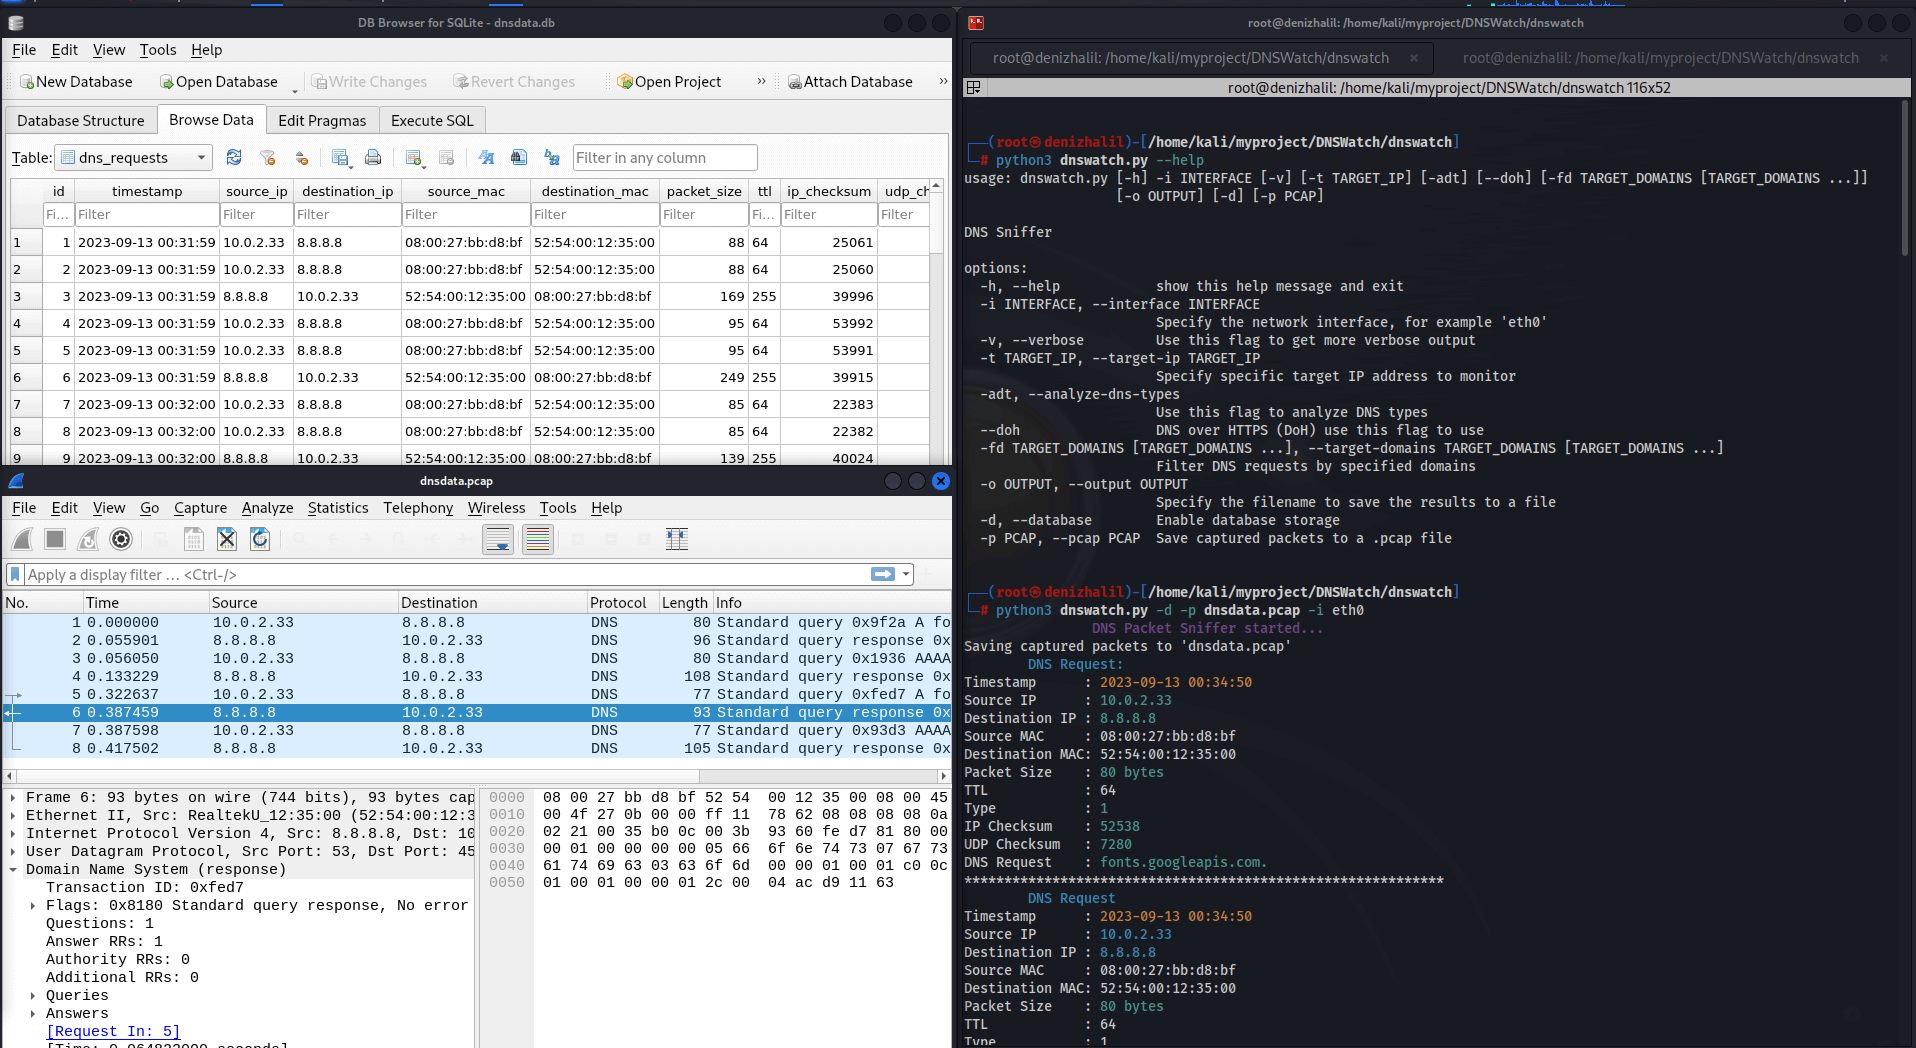Click the Open Database button
This screenshot has height=1048, width=1916.
click(218, 81)
